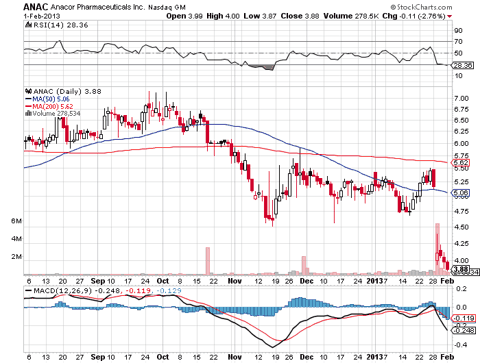Click the 6M volume axis label
480x363 pixels.
click(x=17, y=221)
